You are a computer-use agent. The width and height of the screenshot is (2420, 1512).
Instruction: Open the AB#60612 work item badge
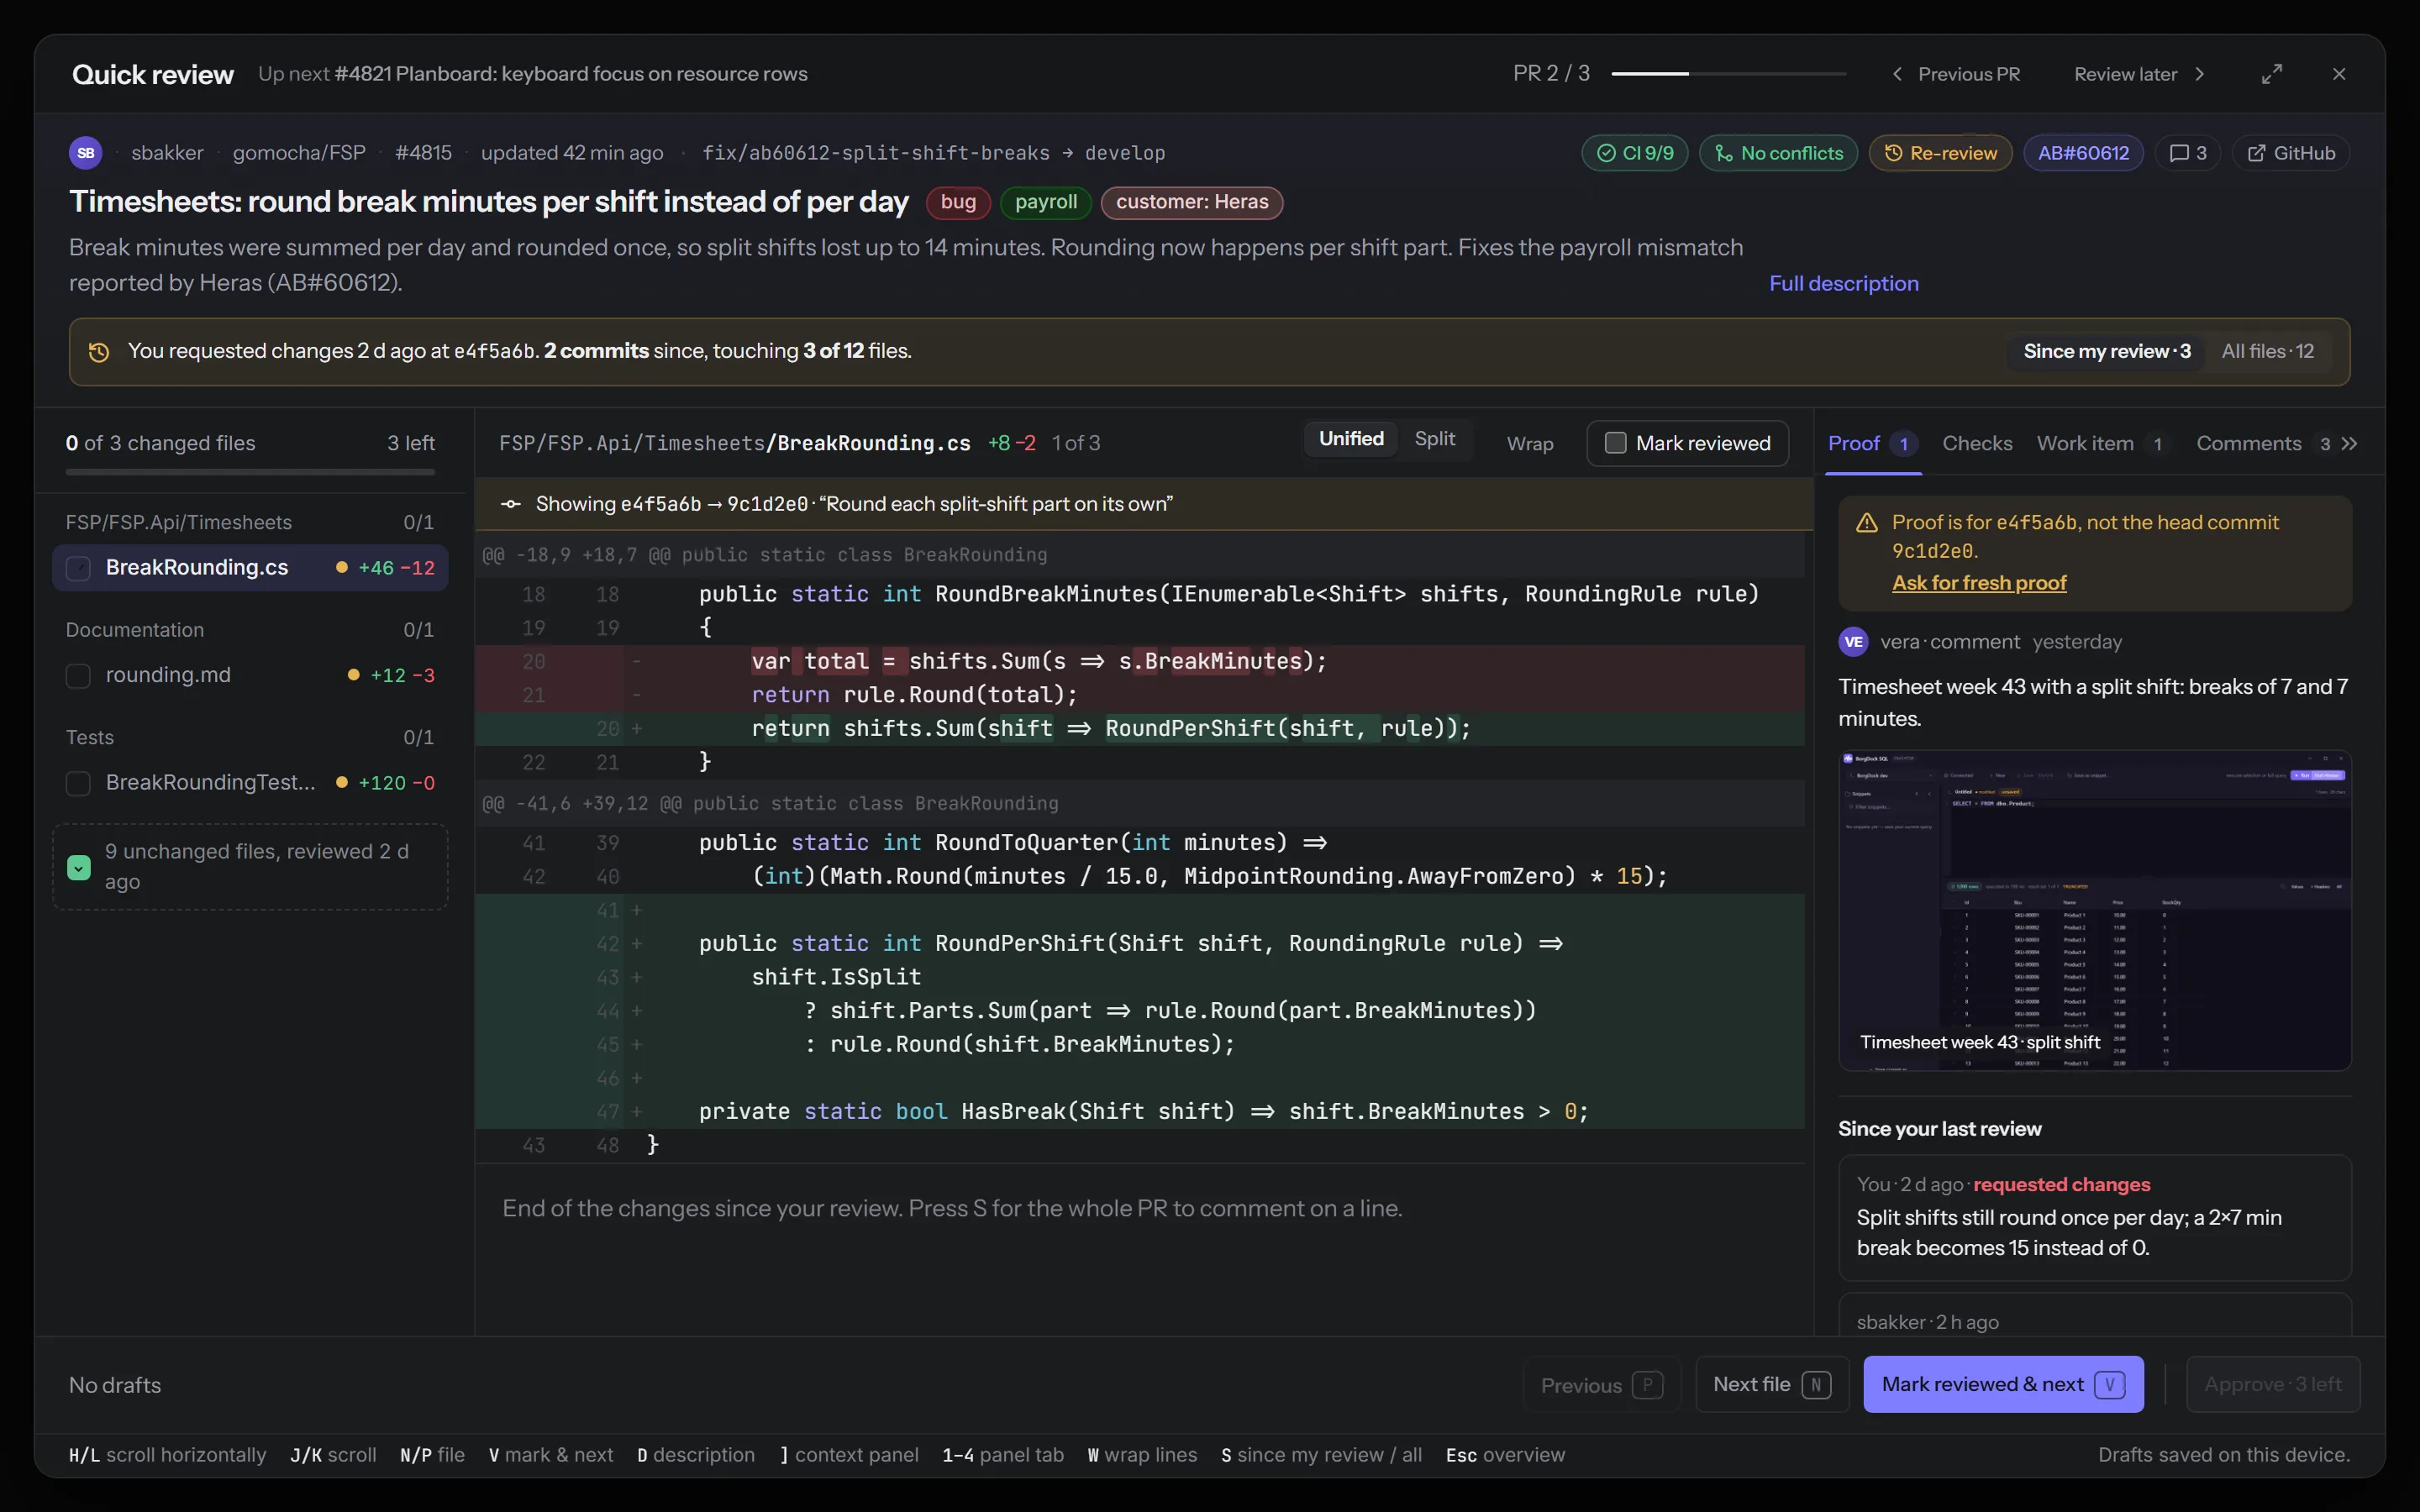[2083, 153]
